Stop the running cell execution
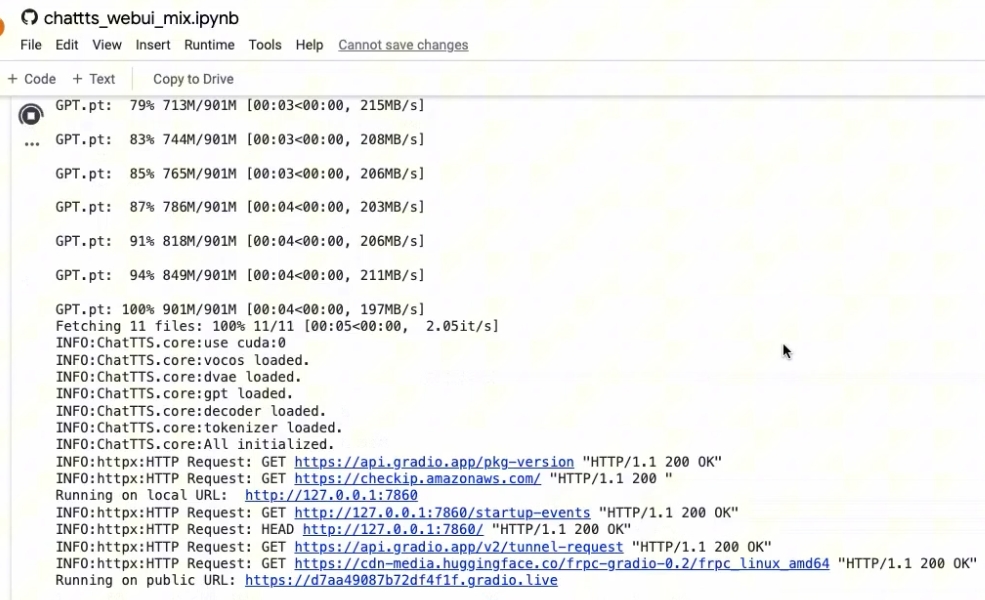 click(31, 115)
